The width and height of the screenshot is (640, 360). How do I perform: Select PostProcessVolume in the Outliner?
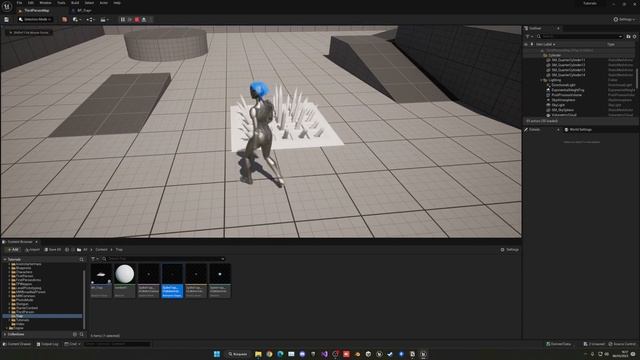click(x=567, y=95)
